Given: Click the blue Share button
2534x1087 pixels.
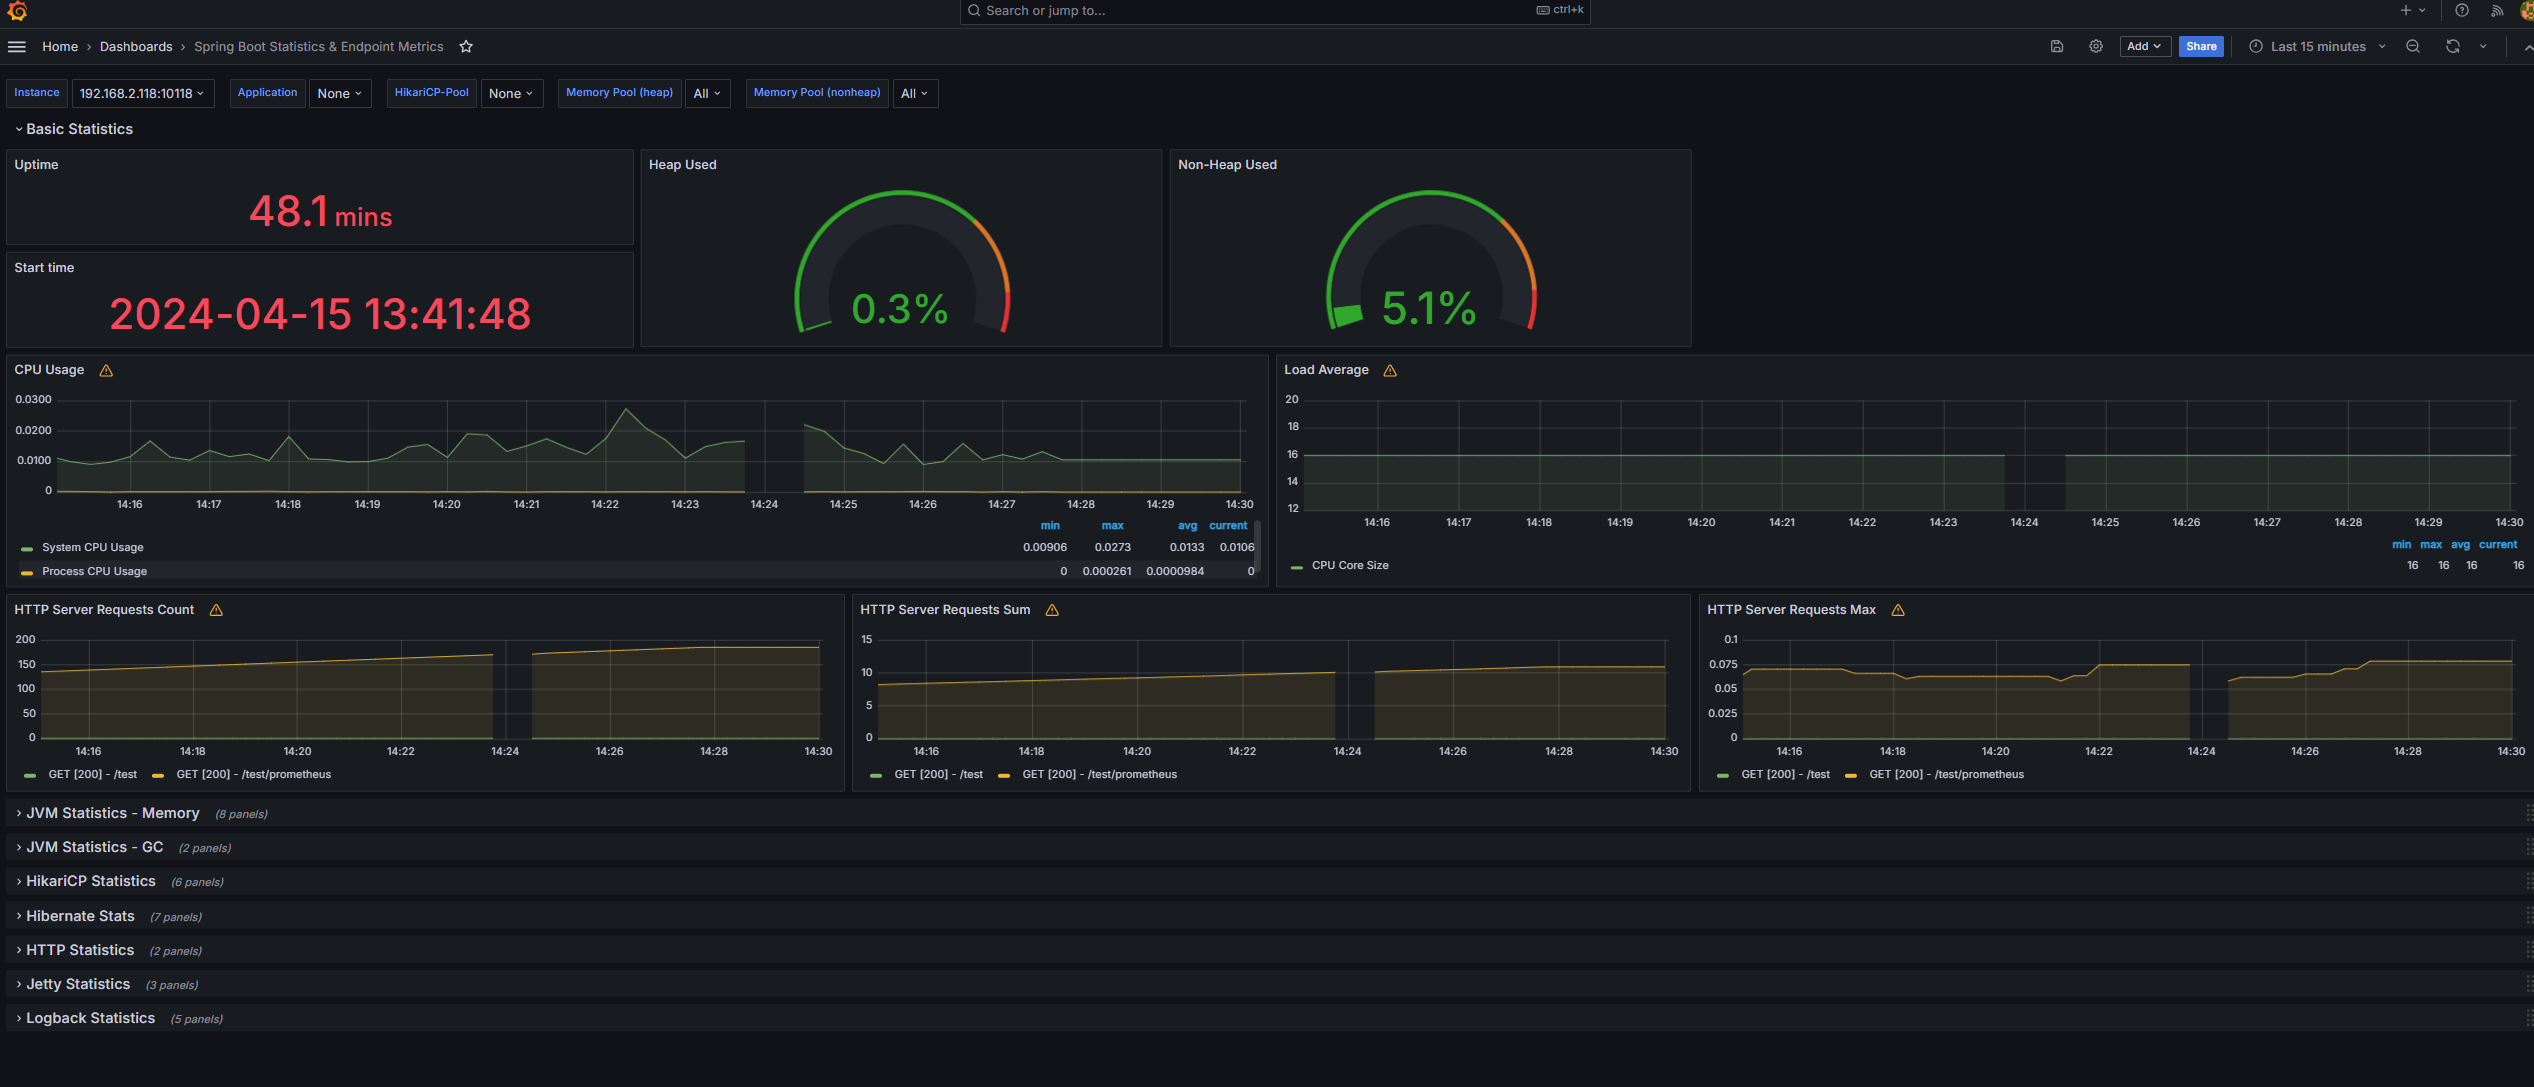Looking at the screenshot, I should (2200, 47).
